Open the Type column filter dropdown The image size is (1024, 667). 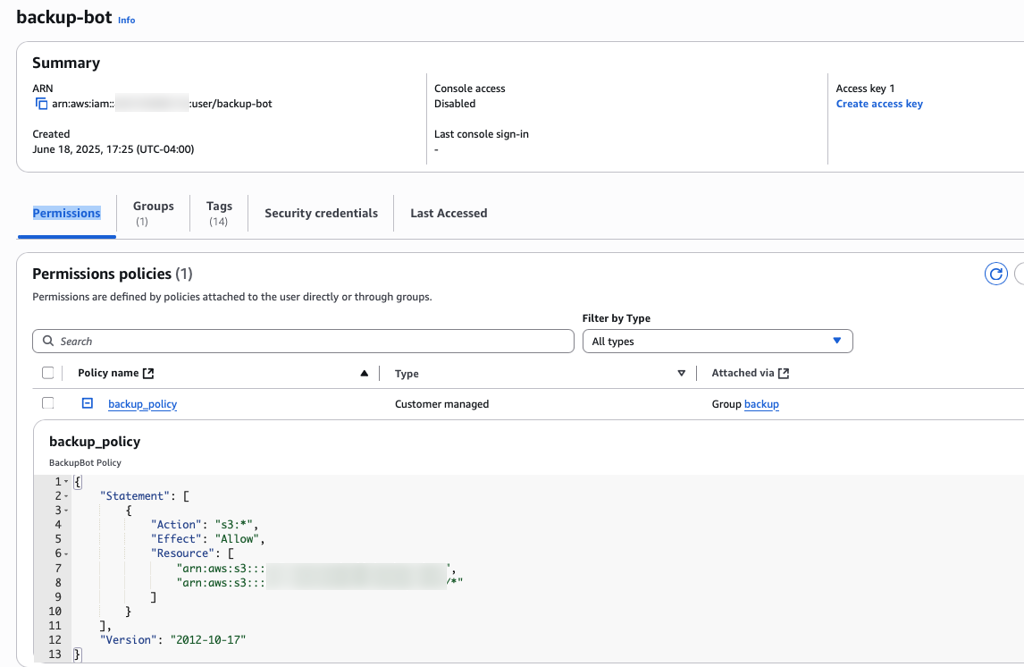click(x=681, y=372)
